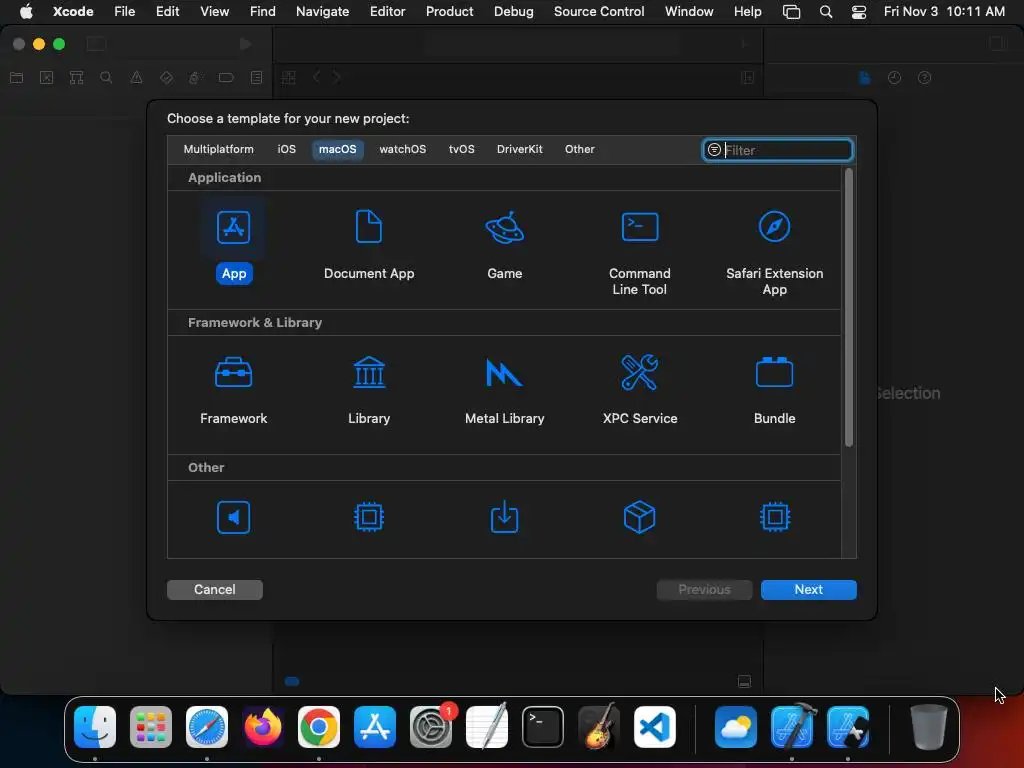This screenshot has width=1024, height=768.
Task: Launch Google Chrome from the Dock
Action: tap(319, 727)
